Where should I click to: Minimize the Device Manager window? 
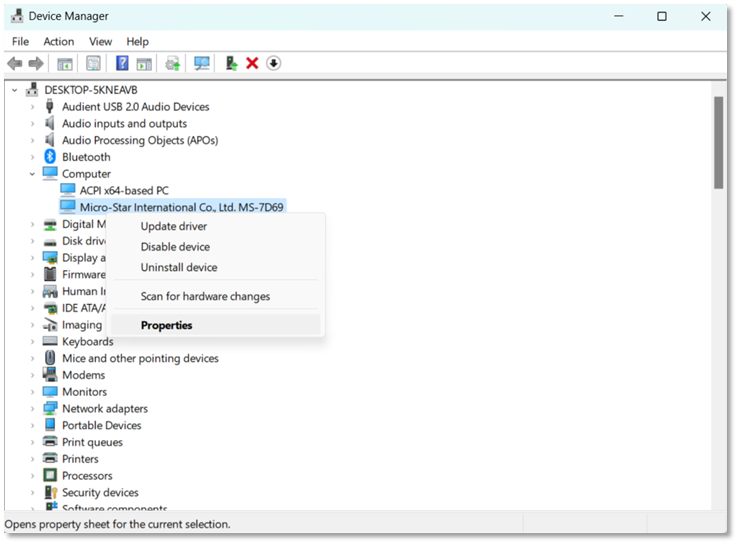[619, 16]
